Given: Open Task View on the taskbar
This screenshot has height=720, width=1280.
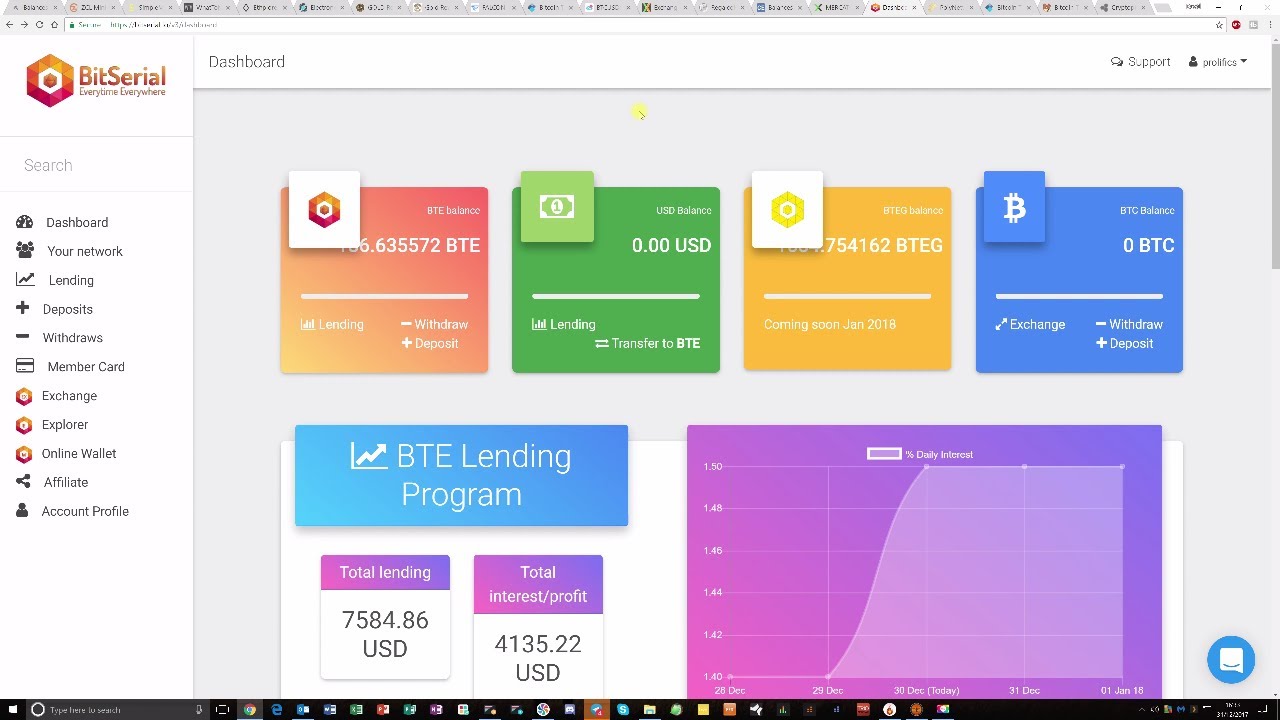Looking at the screenshot, I should pos(222,710).
